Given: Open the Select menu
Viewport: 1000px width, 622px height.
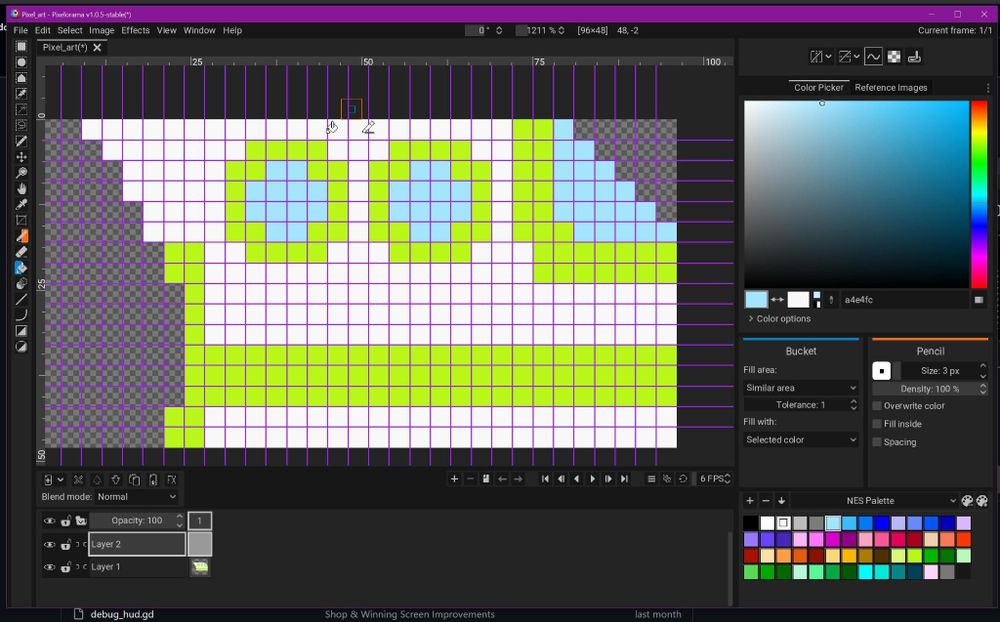Looking at the screenshot, I should click(x=70, y=30).
